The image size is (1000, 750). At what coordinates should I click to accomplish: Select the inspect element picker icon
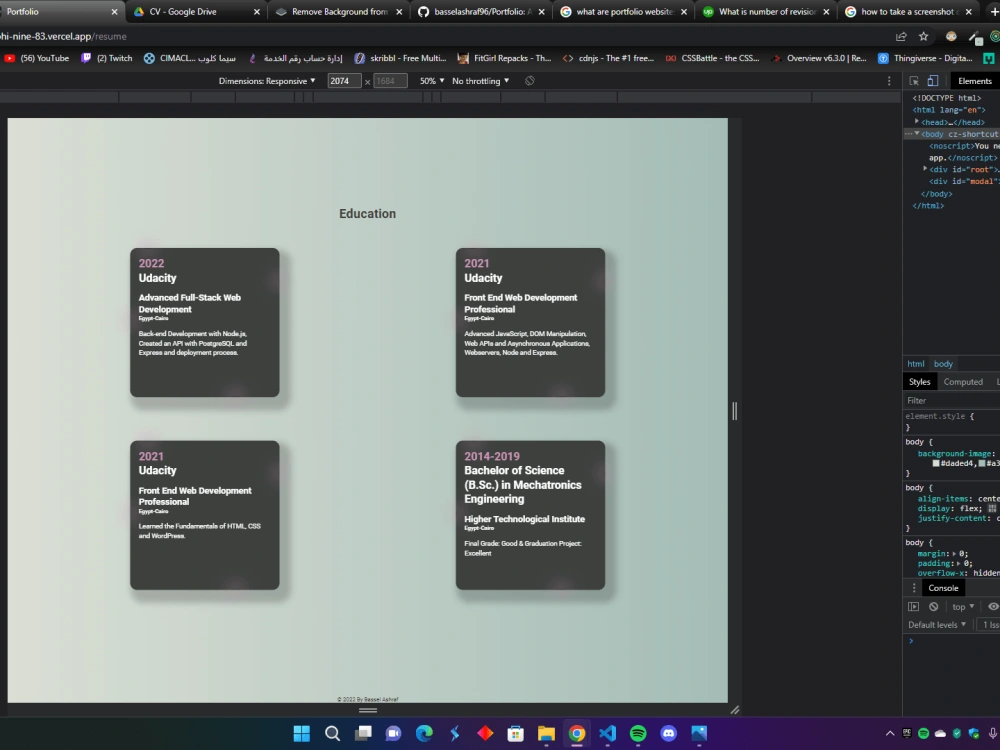914,81
